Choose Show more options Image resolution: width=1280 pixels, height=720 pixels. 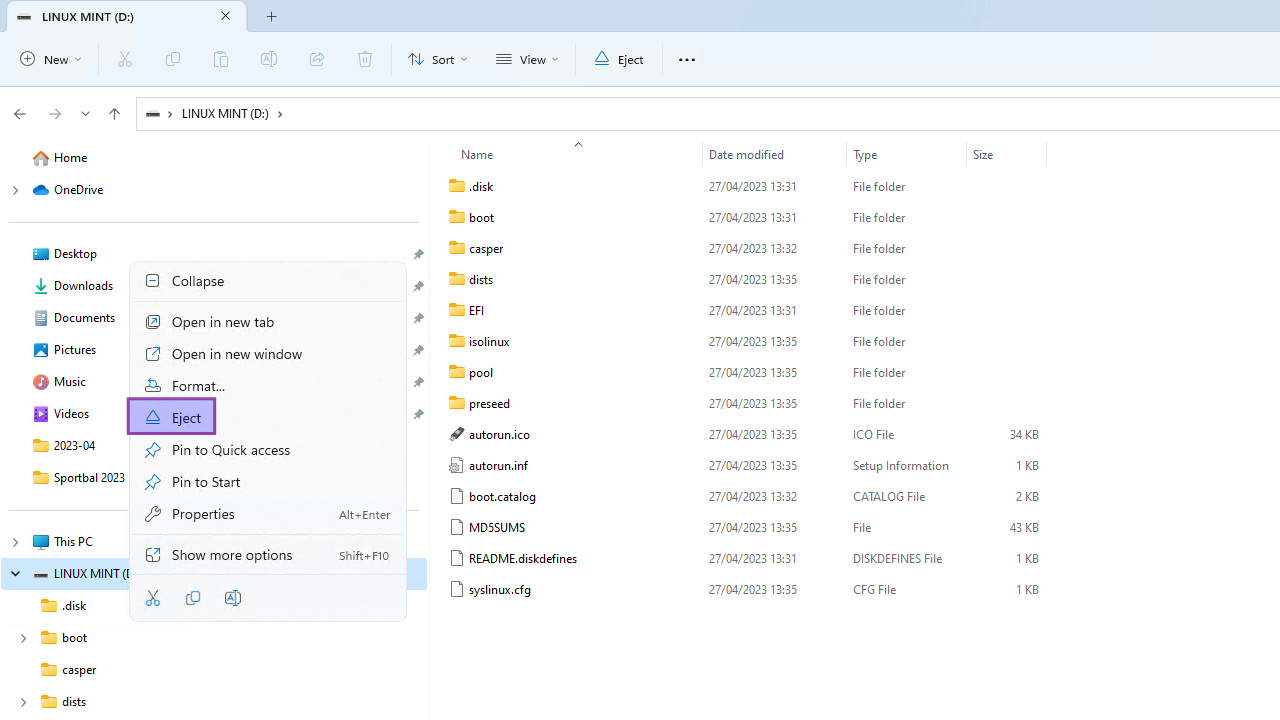point(268,555)
